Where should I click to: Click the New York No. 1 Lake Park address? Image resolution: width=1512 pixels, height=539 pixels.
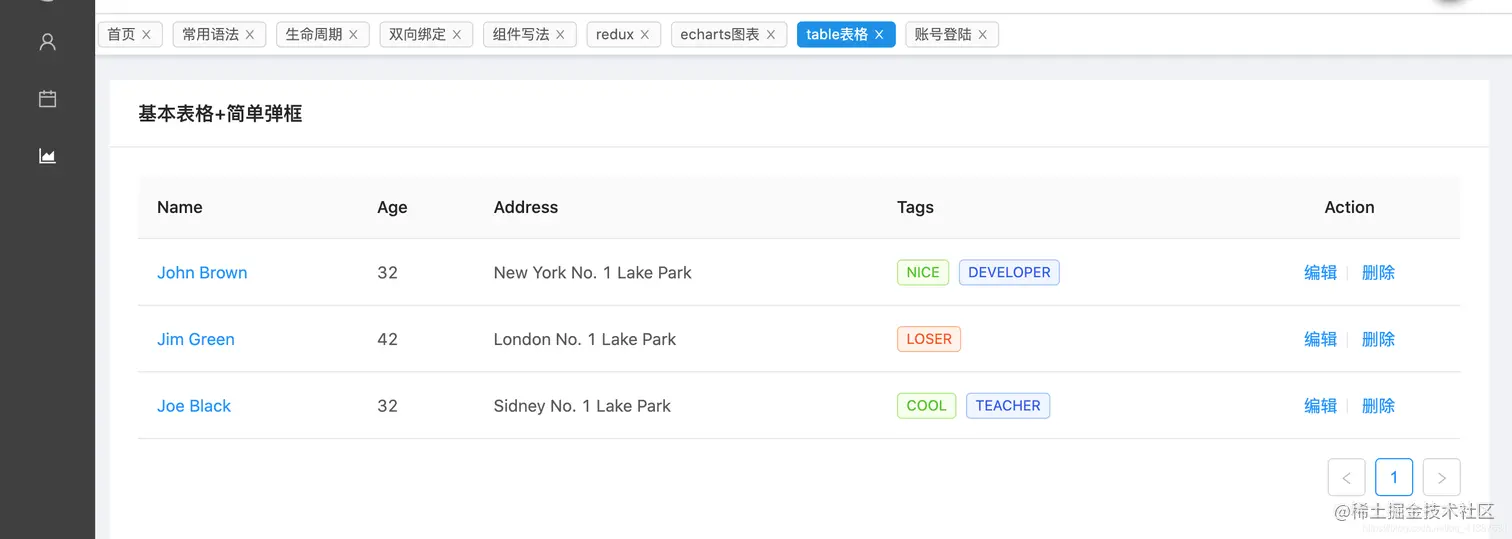pyautogui.click(x=593, y=272)
